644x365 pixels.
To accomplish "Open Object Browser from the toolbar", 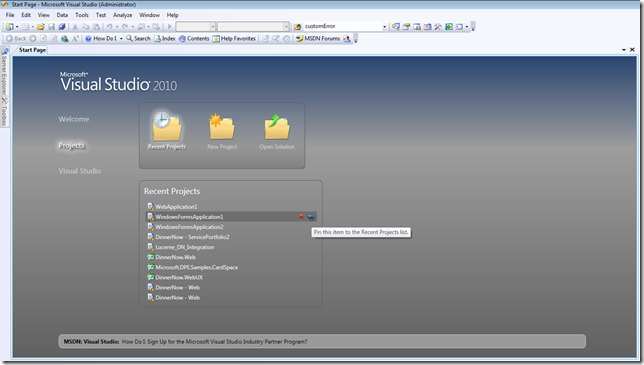I will [x=427, y=27].
